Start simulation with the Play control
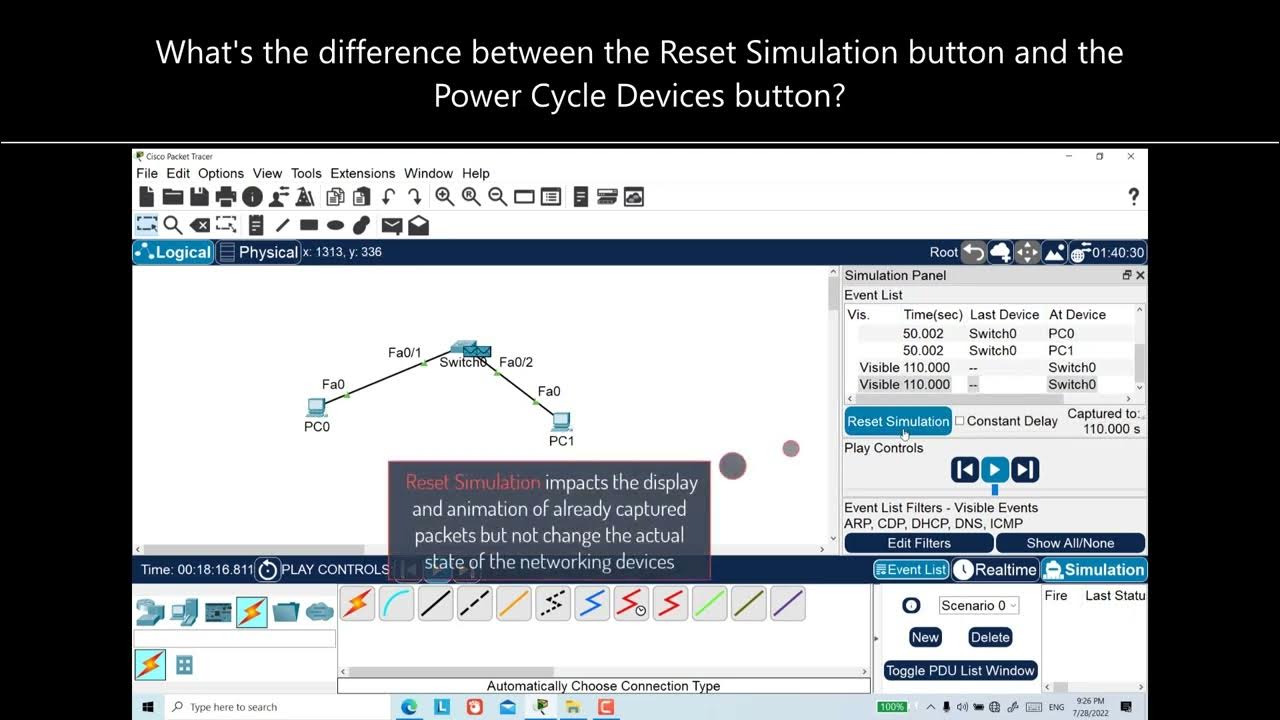This screenshot has width=1280, height=720. [x=994, y=470]
